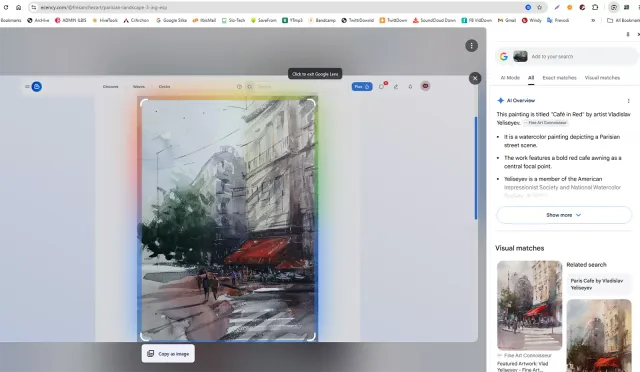Open the first visual match painting thumbnail
The height and width of the screenshot is (372, 640).
coord(529,305)
